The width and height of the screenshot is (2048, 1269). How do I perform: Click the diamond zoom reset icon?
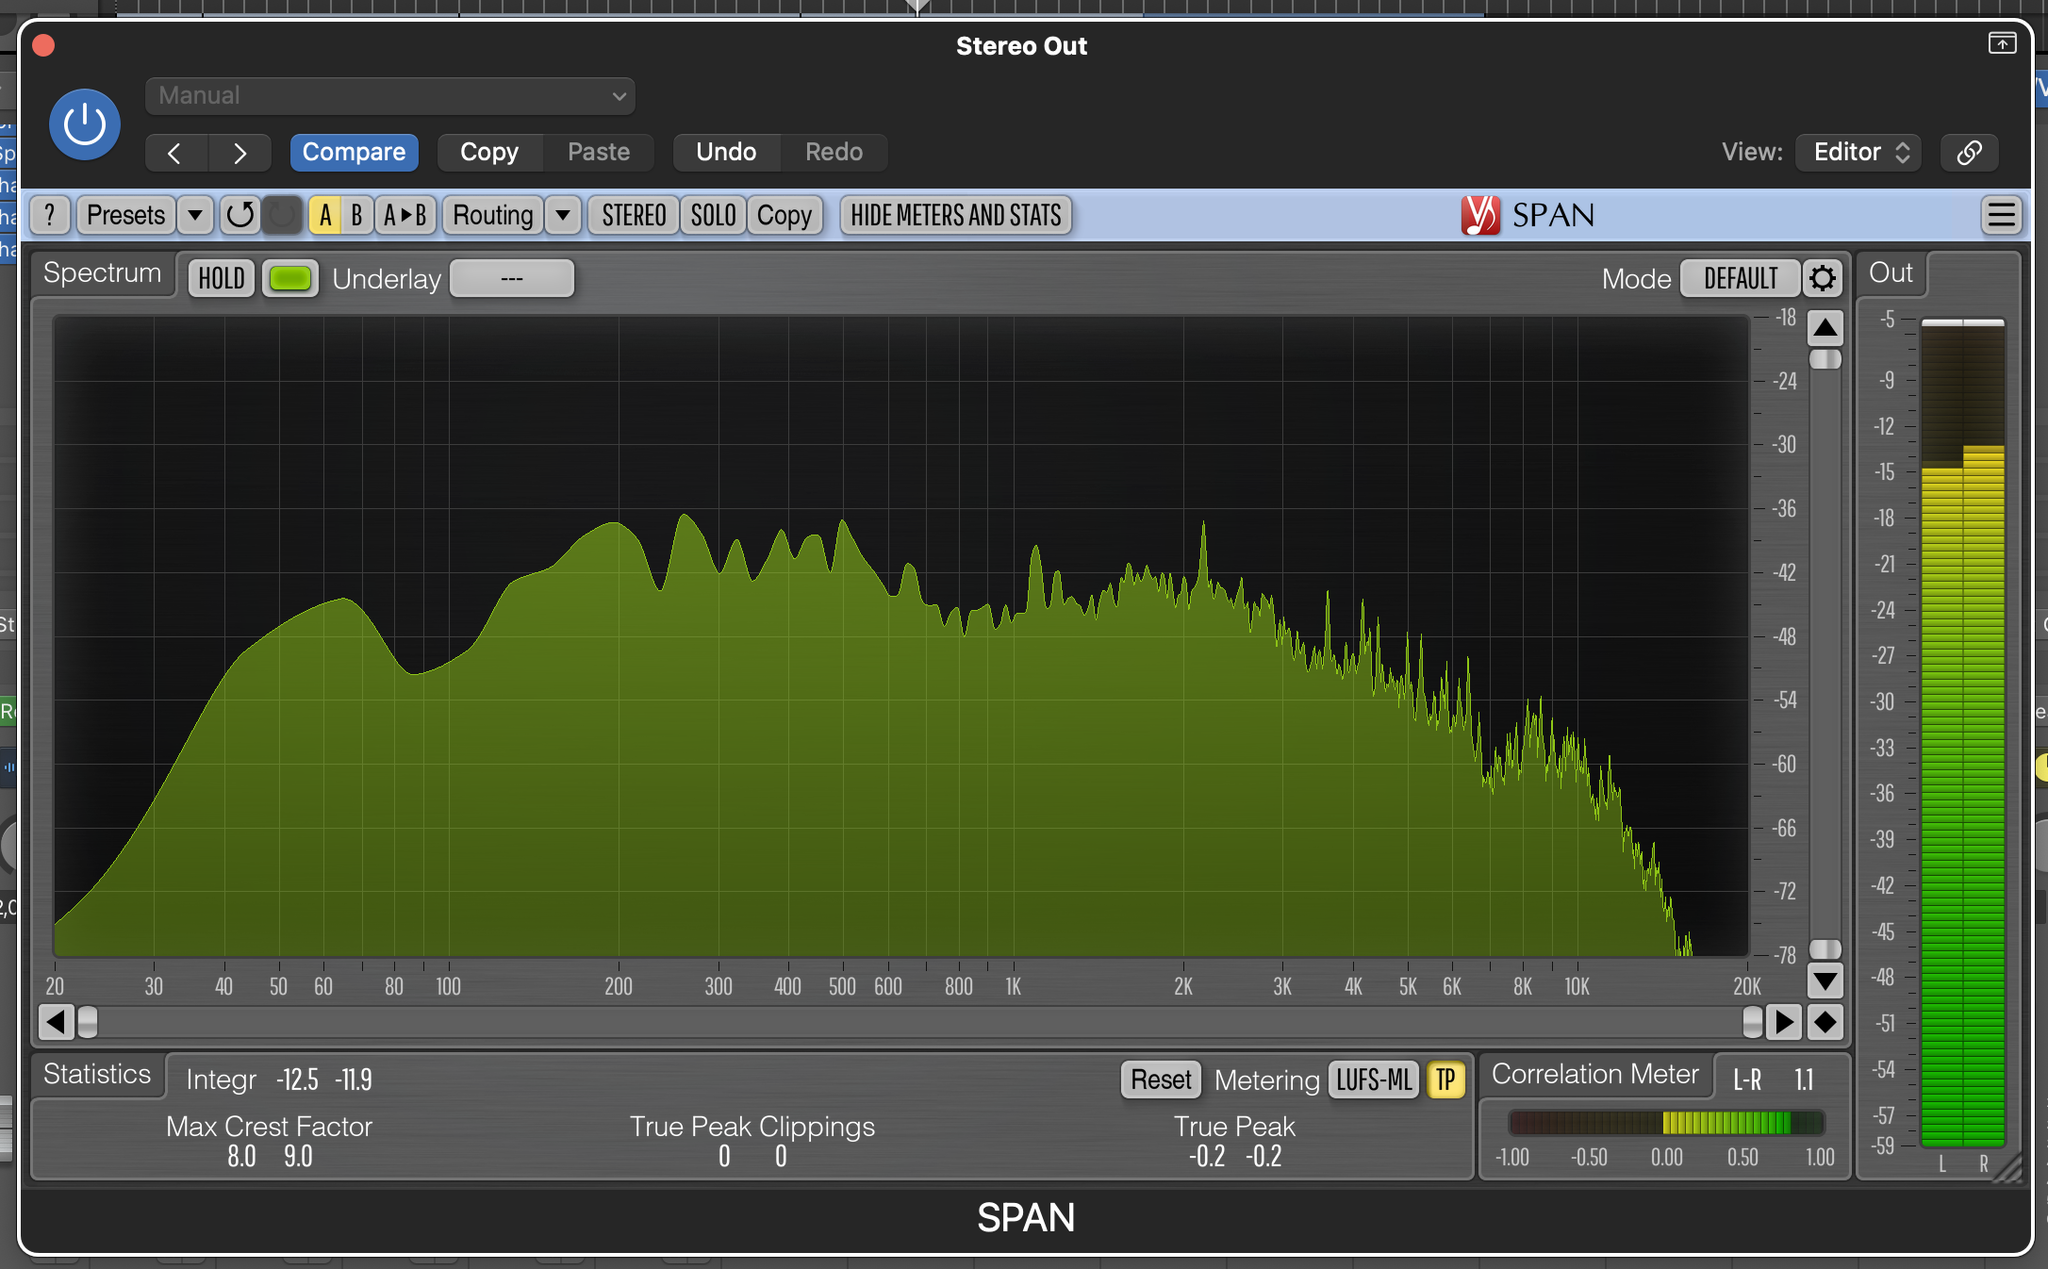pyautogui.click(x=1825, y=1022)
